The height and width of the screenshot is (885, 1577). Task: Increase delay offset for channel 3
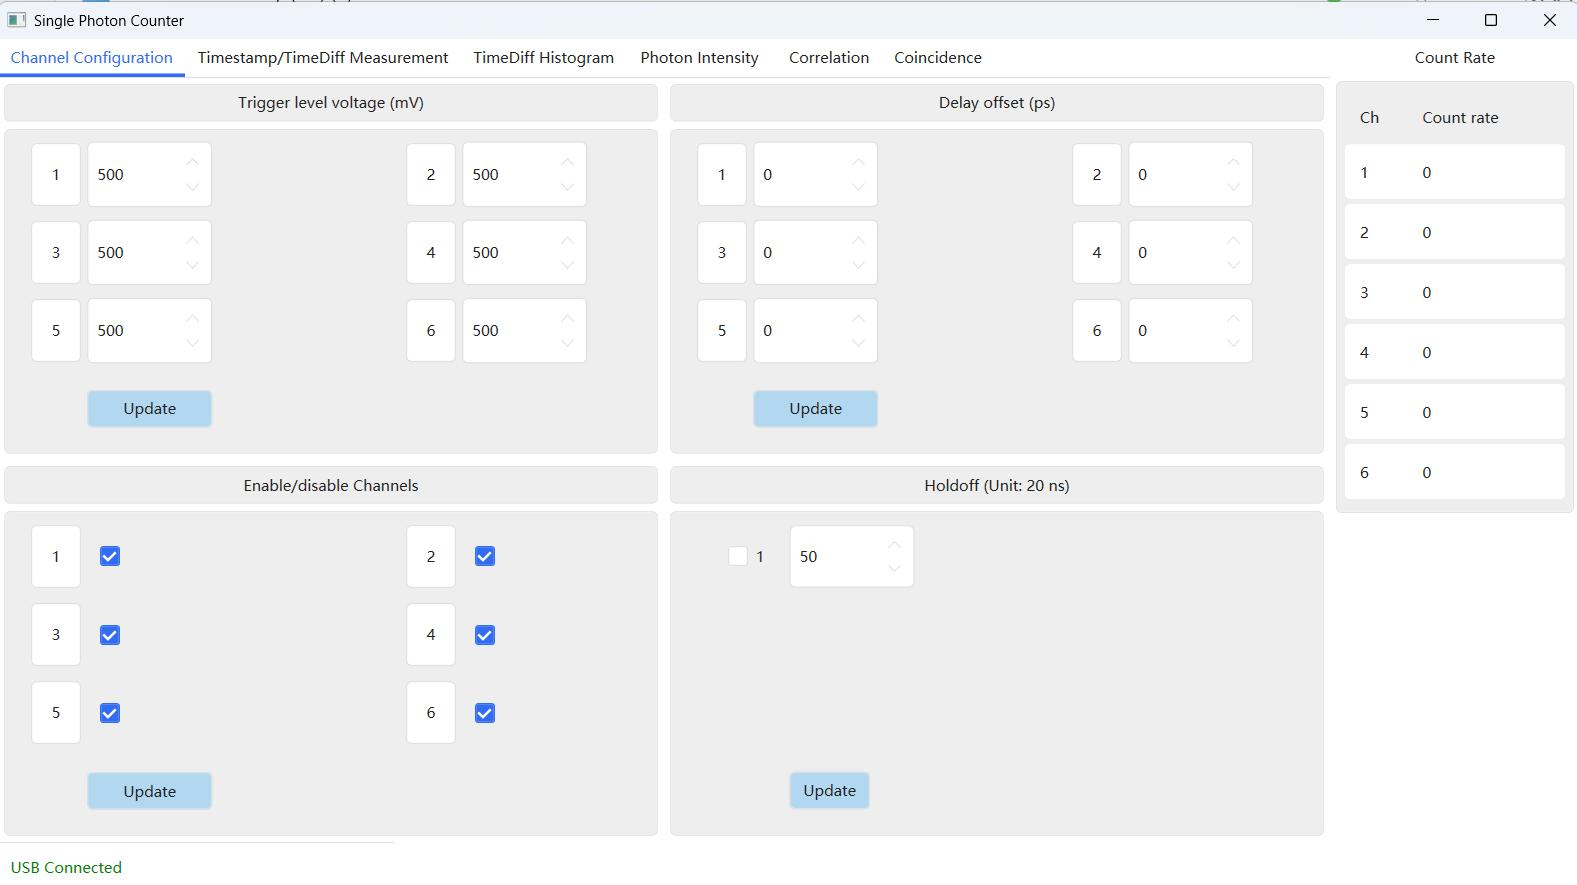click(x=858, y=240)
